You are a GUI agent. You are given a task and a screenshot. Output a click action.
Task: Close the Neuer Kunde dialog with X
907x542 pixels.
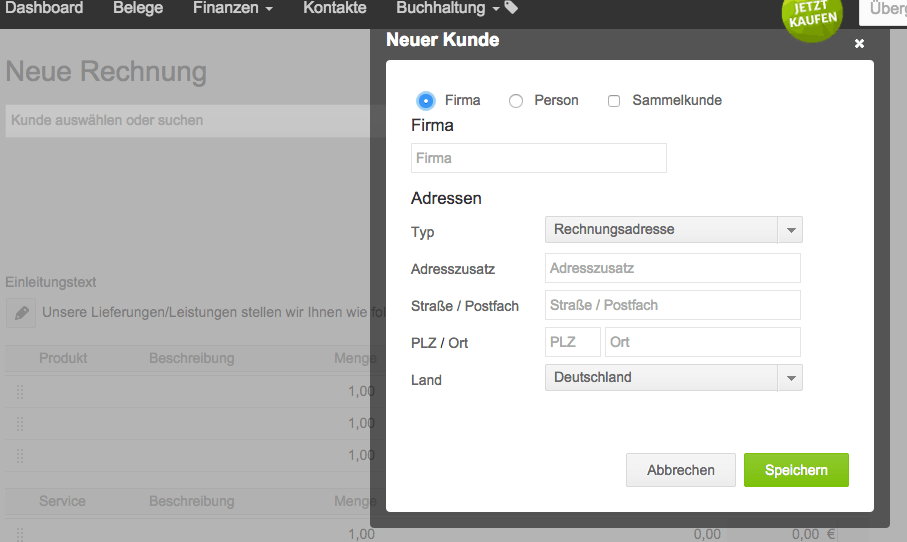(x=859, y=44)
